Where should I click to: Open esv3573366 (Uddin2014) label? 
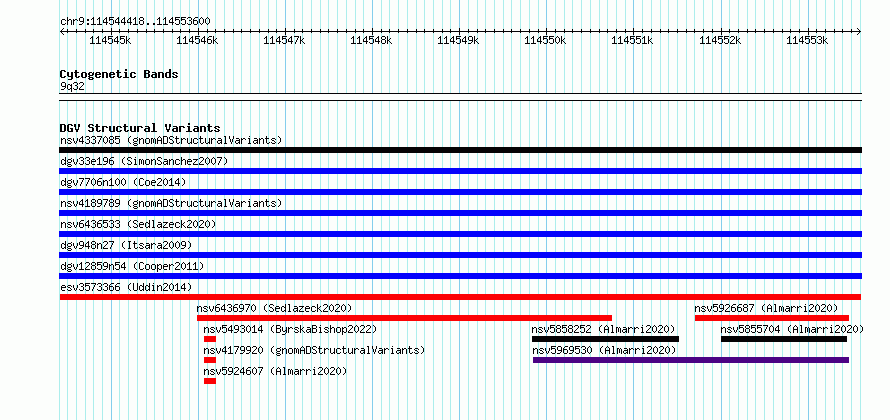[x=126, y=287]
